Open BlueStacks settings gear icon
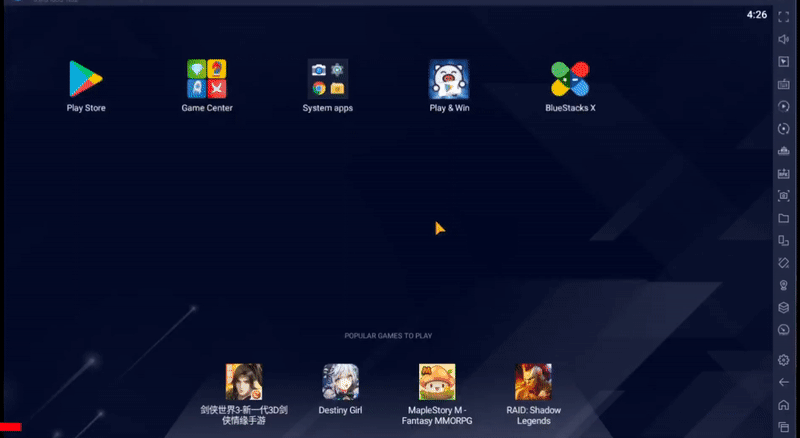 (x=784, y=360)
